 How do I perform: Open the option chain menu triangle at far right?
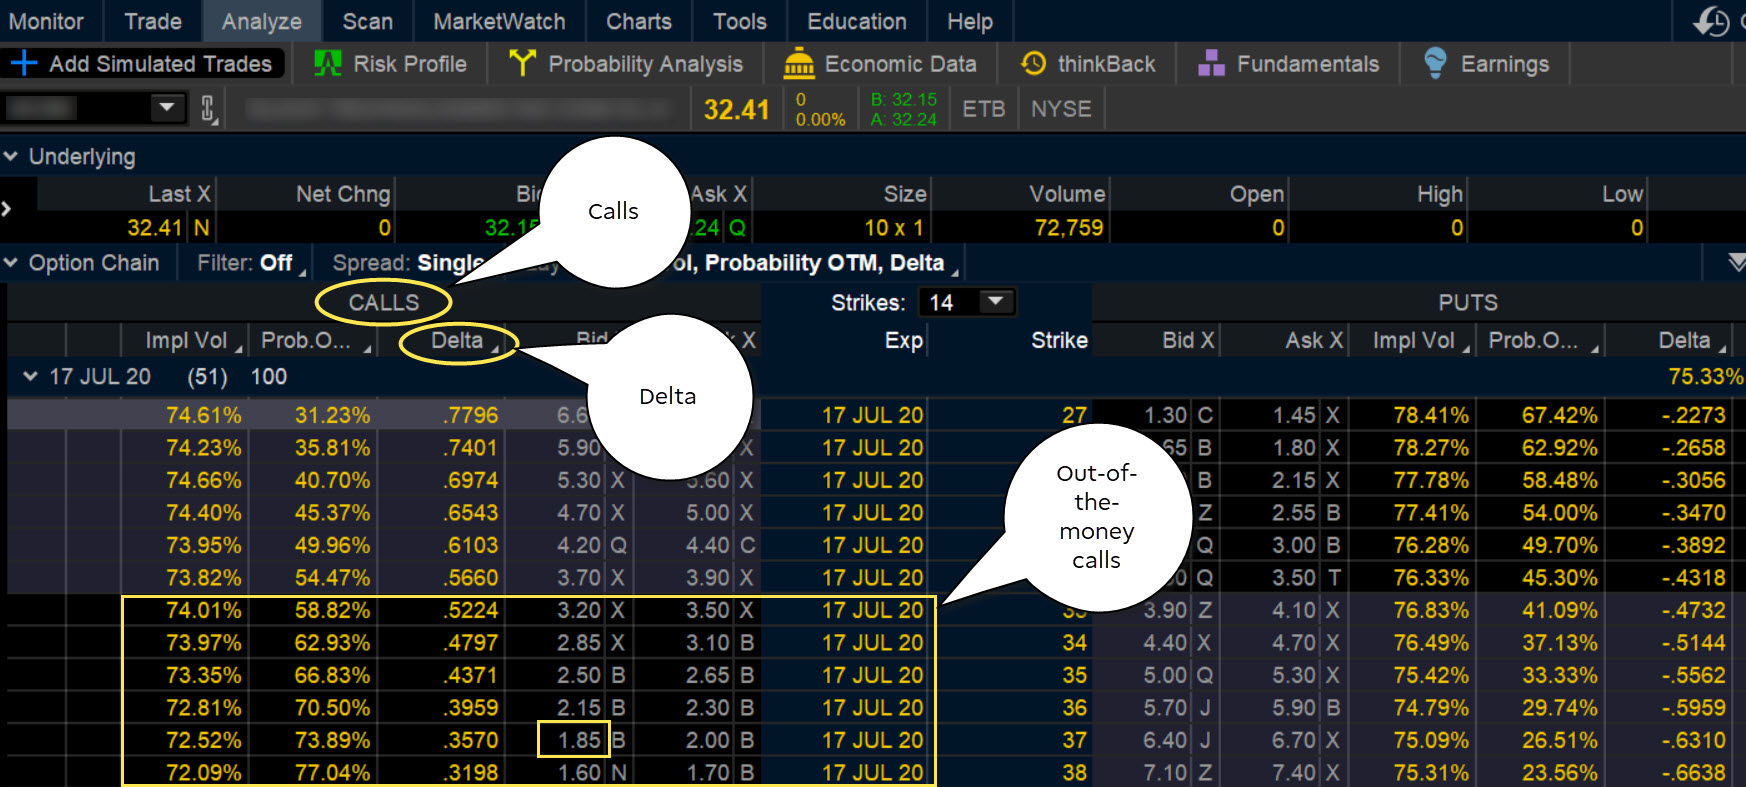click(1736, 262)
